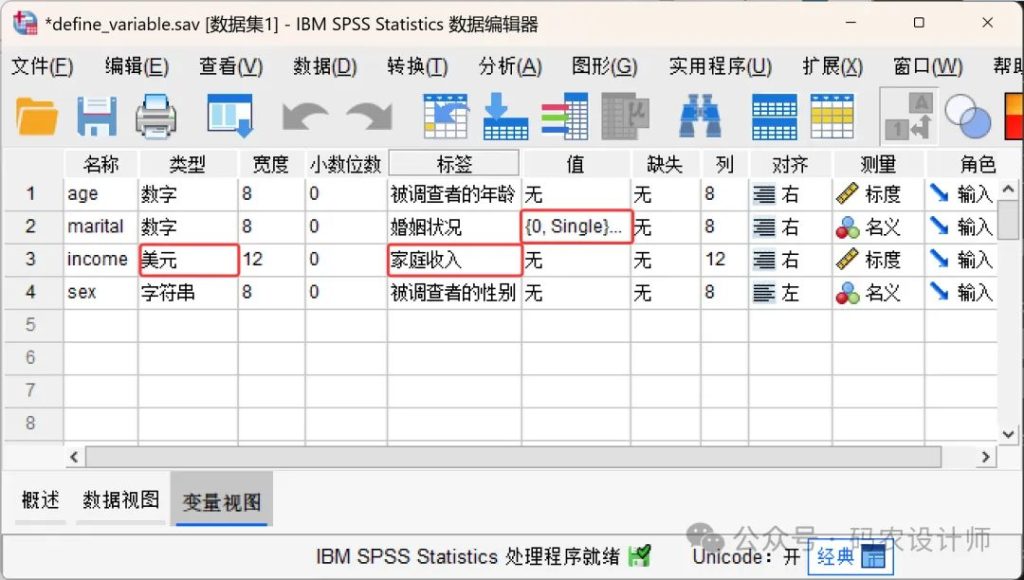The image size is (1024, 580).
Task: Open the Recall recent dialogs icon
Action: click(229, 116)
